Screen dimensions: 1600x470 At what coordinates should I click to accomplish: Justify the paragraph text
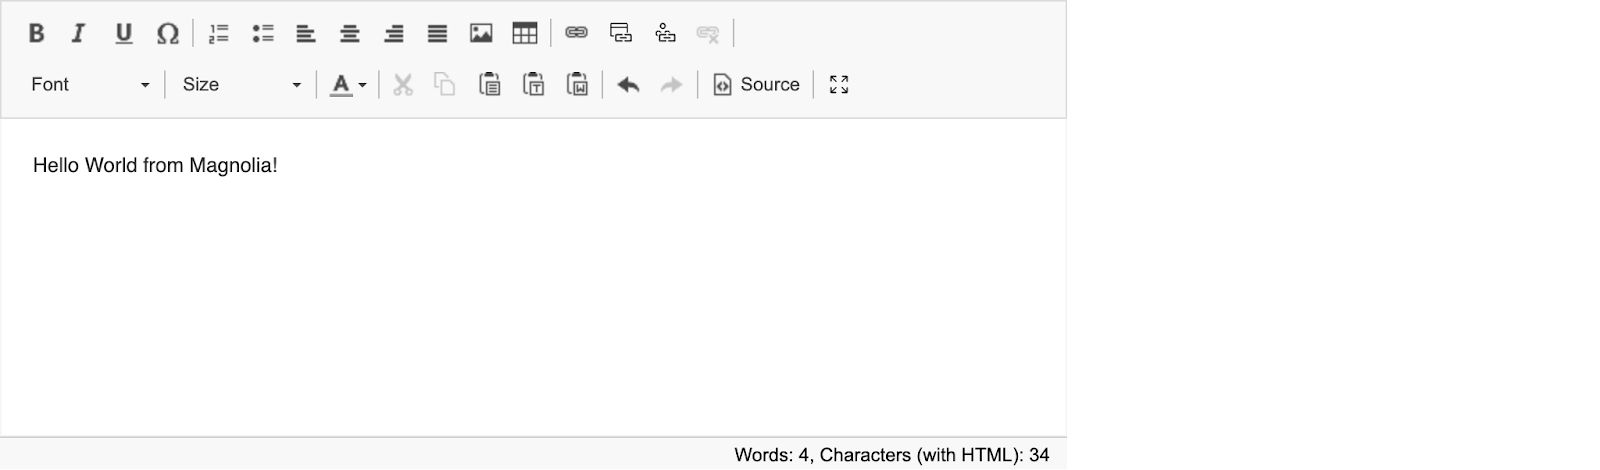click(437, 33)
